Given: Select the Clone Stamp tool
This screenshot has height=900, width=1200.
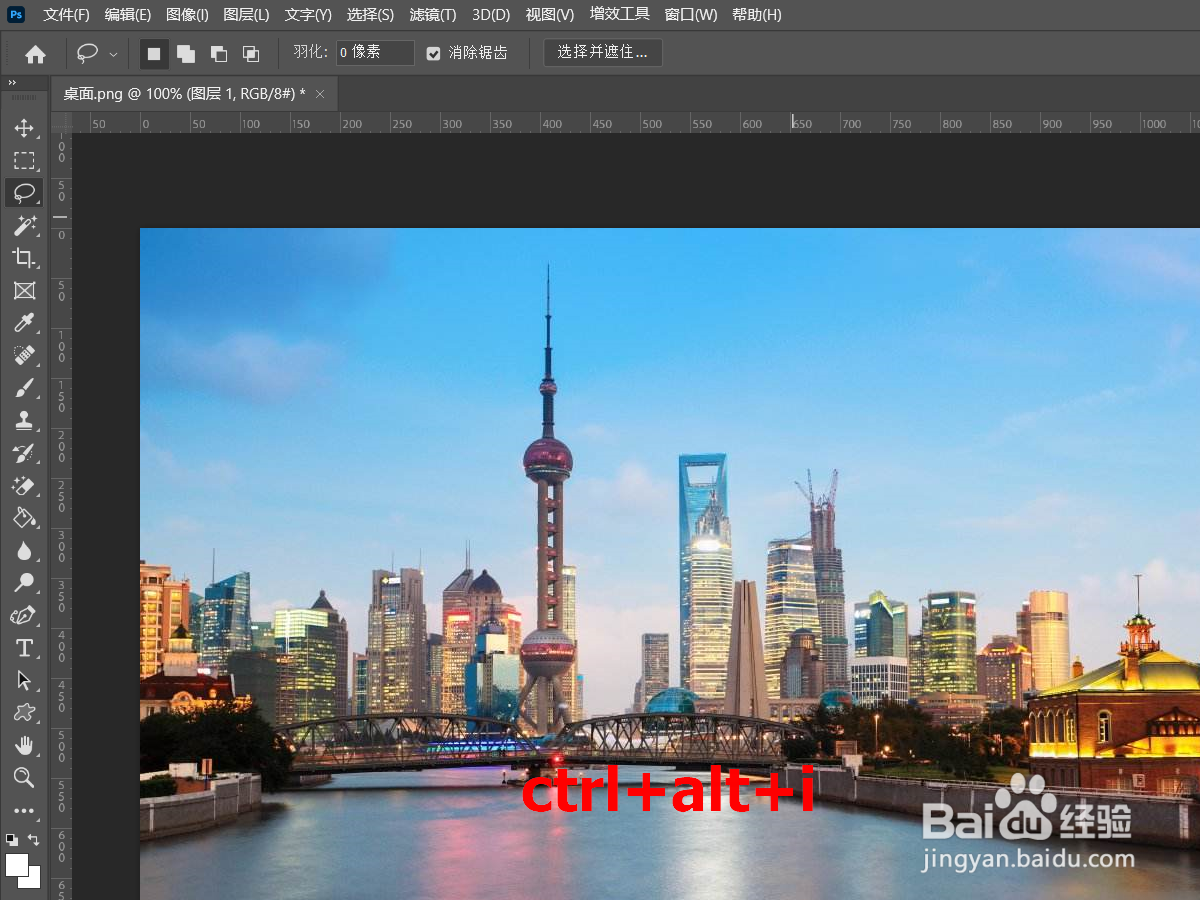Looking at the screenshot, I should point(24,420).
